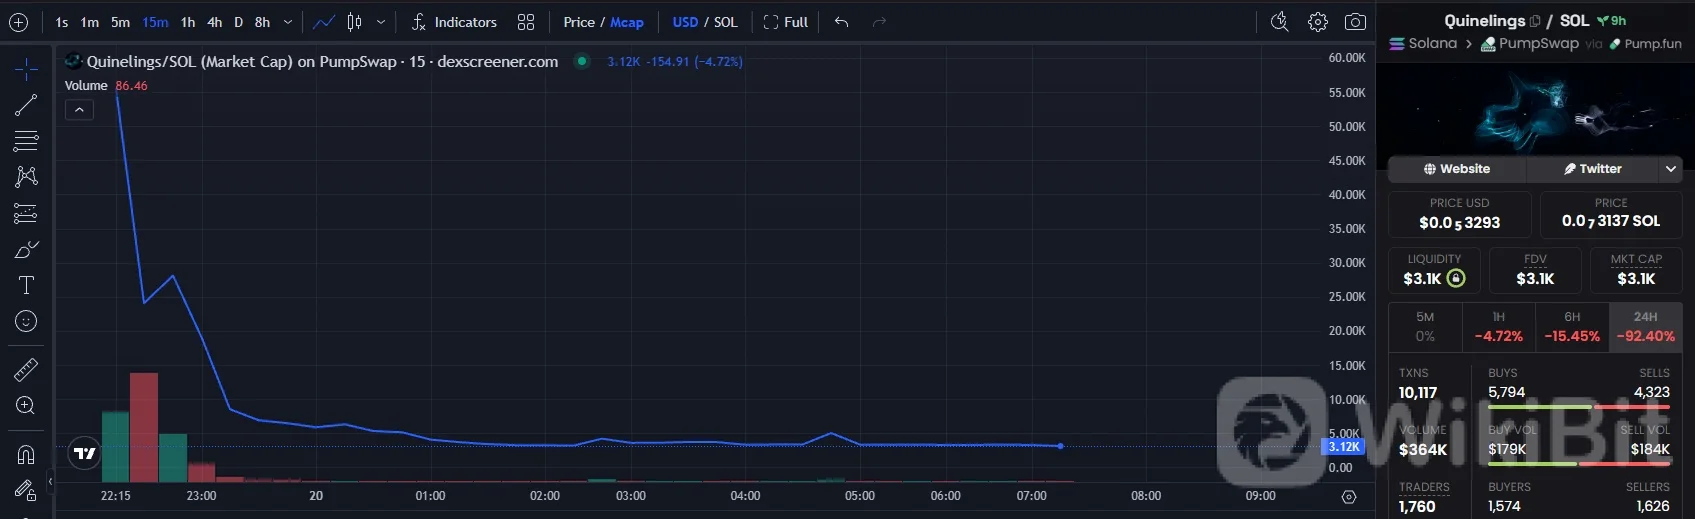Click the green online status dot
This screenshot has height=519, width=1695.
[x=582, y=61]
